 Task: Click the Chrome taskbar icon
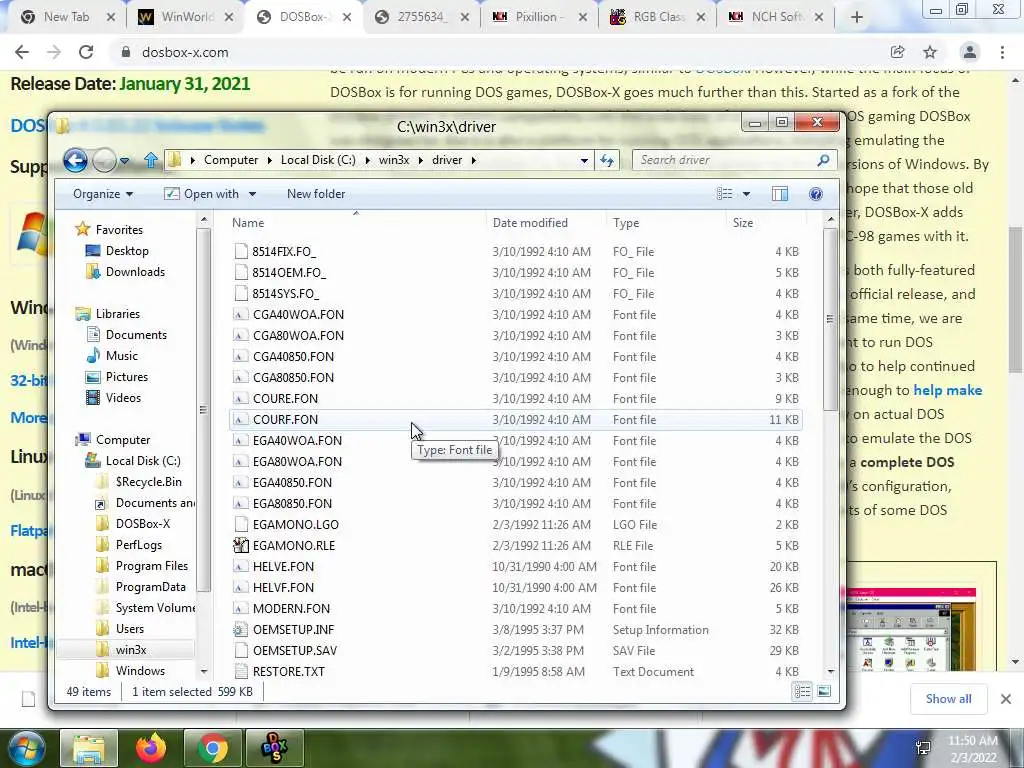212,748
